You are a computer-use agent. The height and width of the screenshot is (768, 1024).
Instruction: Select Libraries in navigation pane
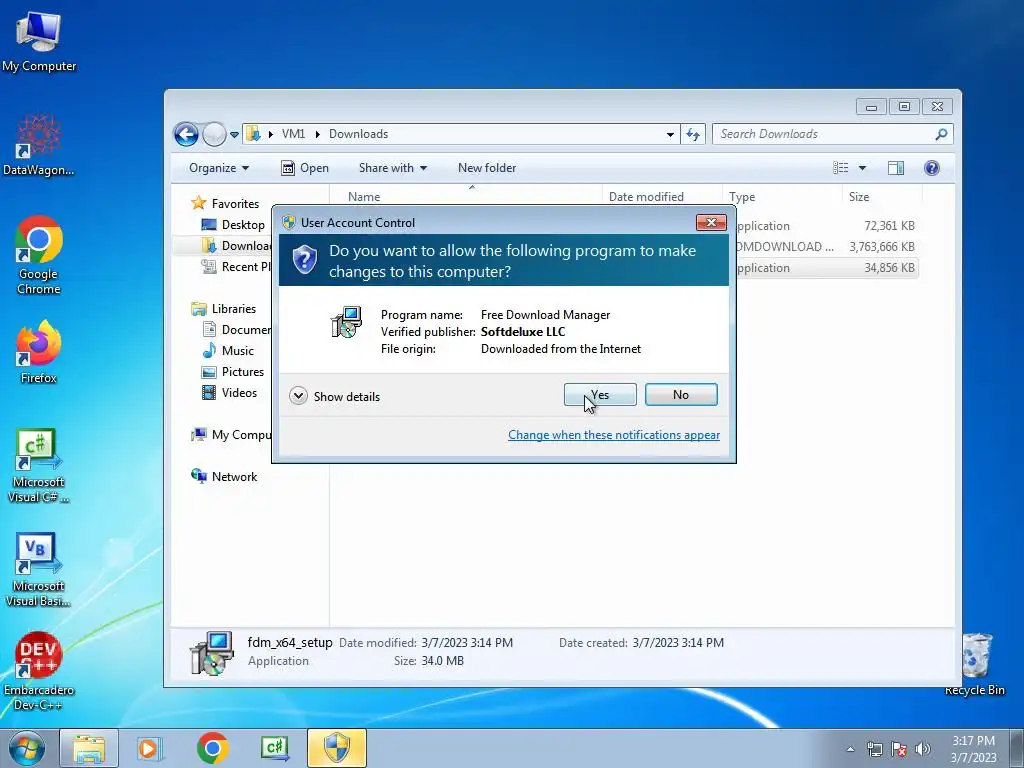225,309
